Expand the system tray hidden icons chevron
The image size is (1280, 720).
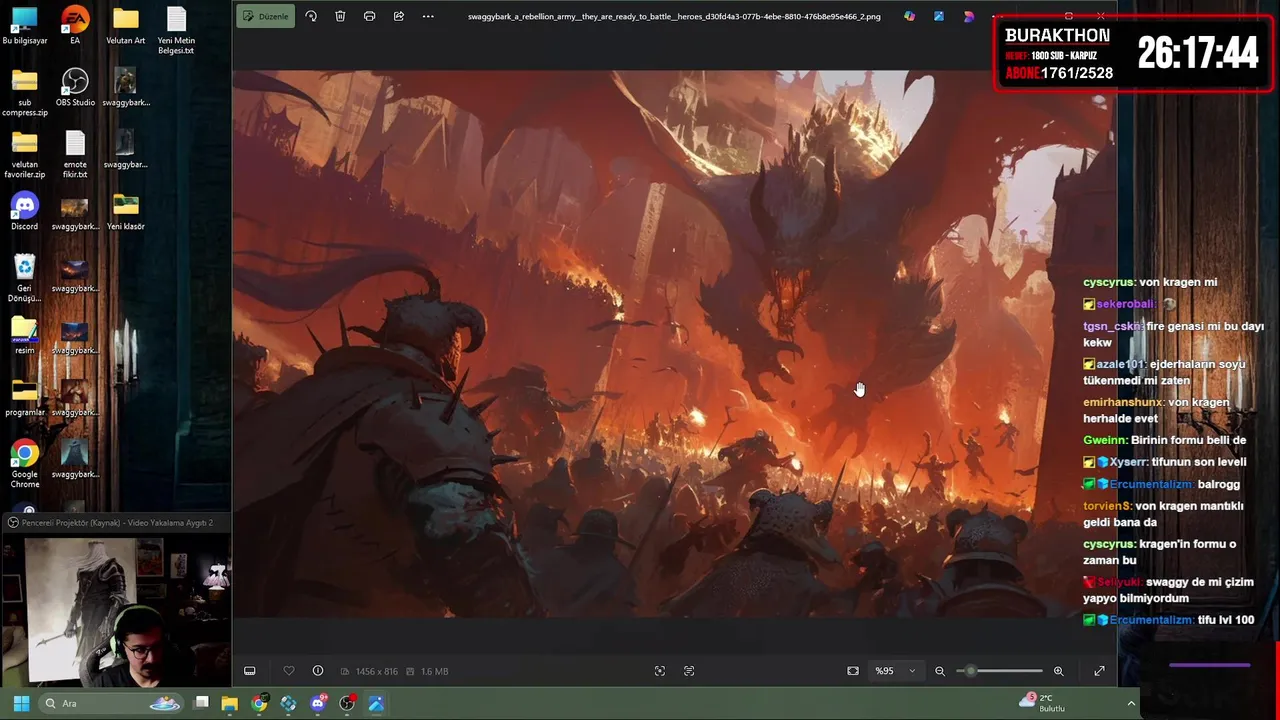click(1131, 703)
